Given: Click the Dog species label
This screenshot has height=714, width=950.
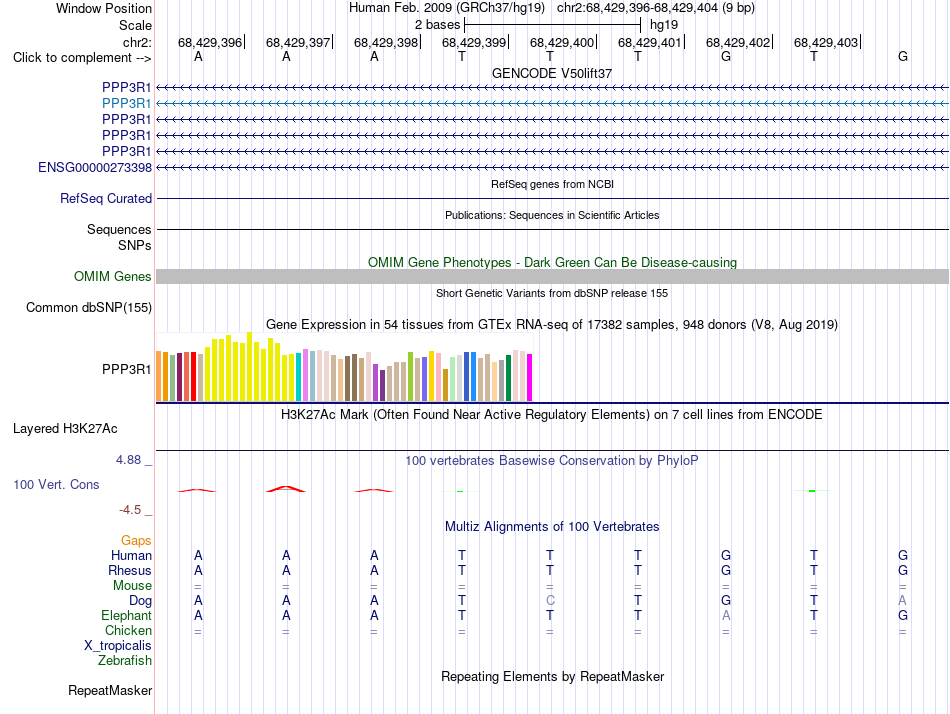Looking at the screenshot, I should point(140,601).
